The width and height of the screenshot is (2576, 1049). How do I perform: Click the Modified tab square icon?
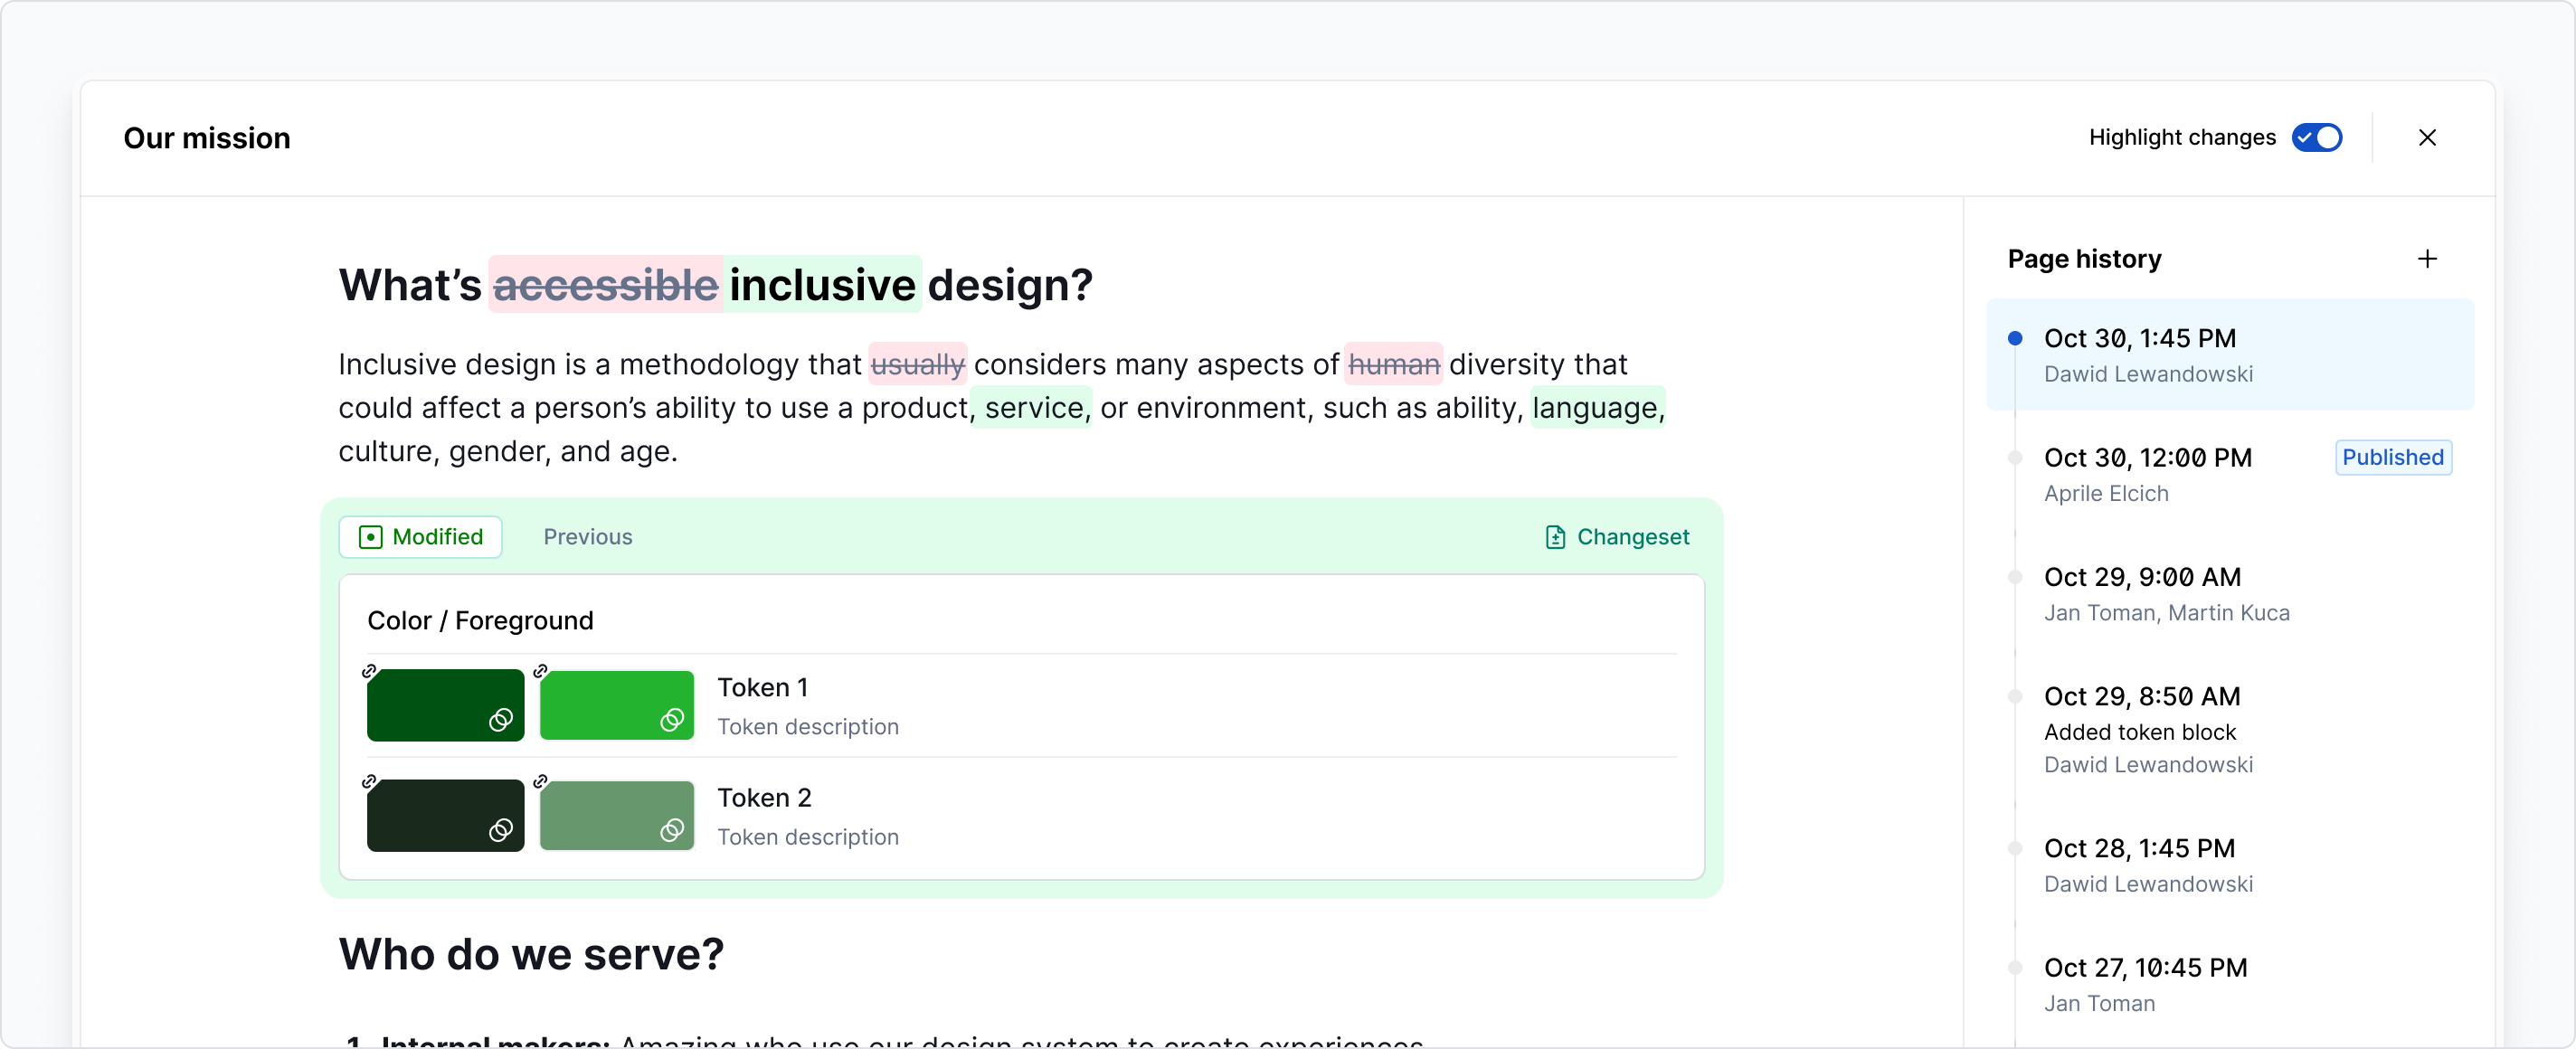(x=370, y=537)
